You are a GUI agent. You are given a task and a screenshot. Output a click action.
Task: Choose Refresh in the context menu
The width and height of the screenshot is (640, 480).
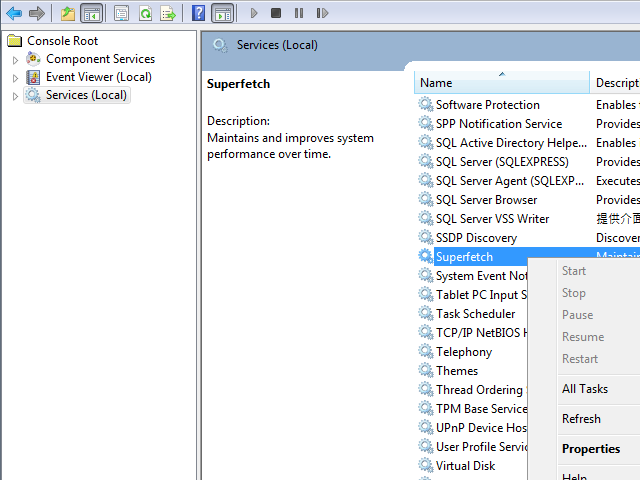coord(581,419)
